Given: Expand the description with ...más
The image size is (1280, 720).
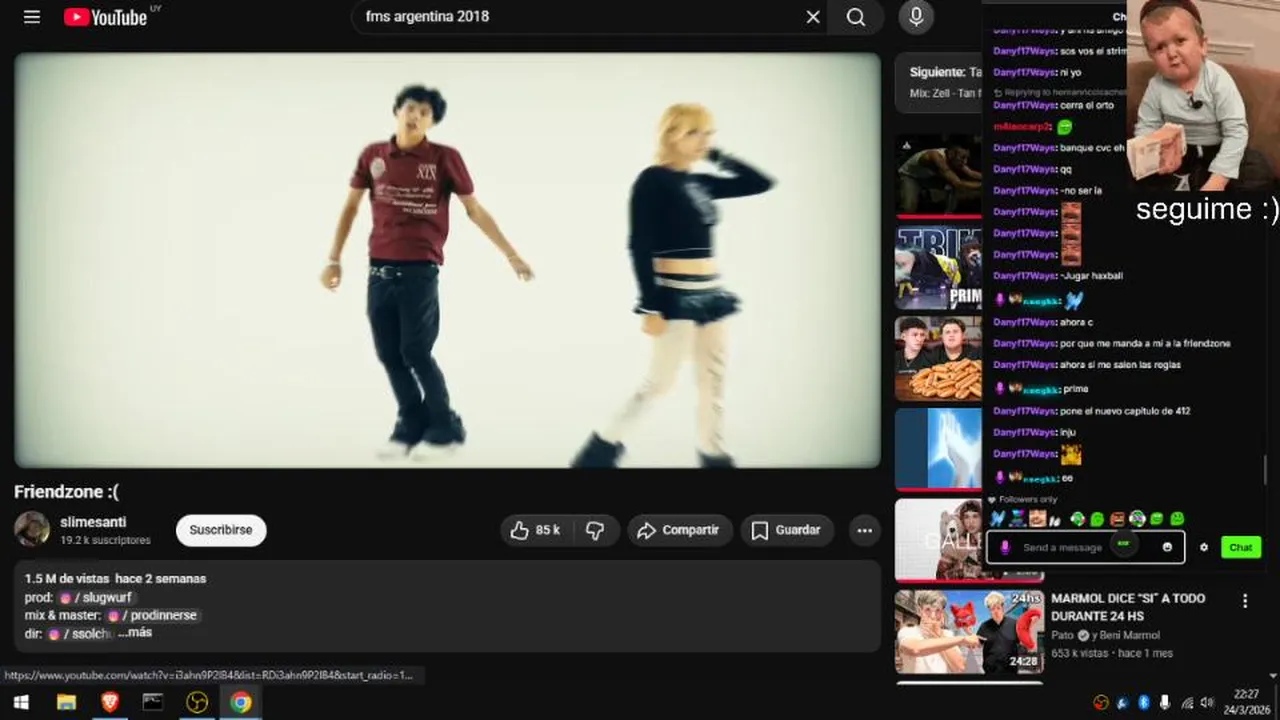Looking at the screenshot, I should [x=135, y=633].
